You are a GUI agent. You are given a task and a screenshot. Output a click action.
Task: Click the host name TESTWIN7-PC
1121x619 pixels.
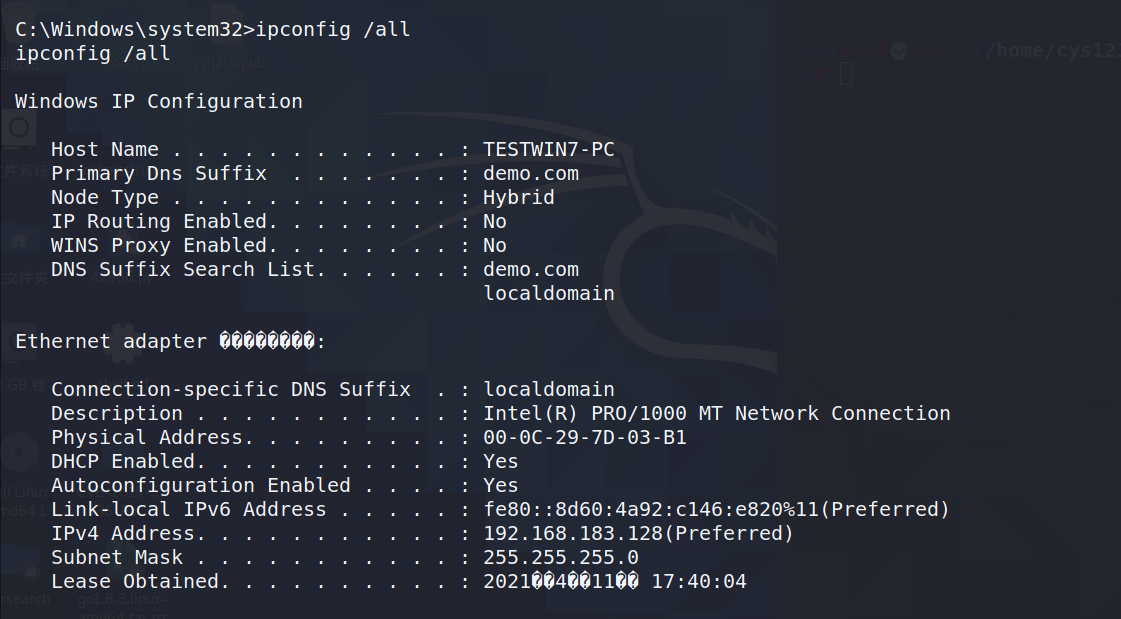tap(549, 149)
